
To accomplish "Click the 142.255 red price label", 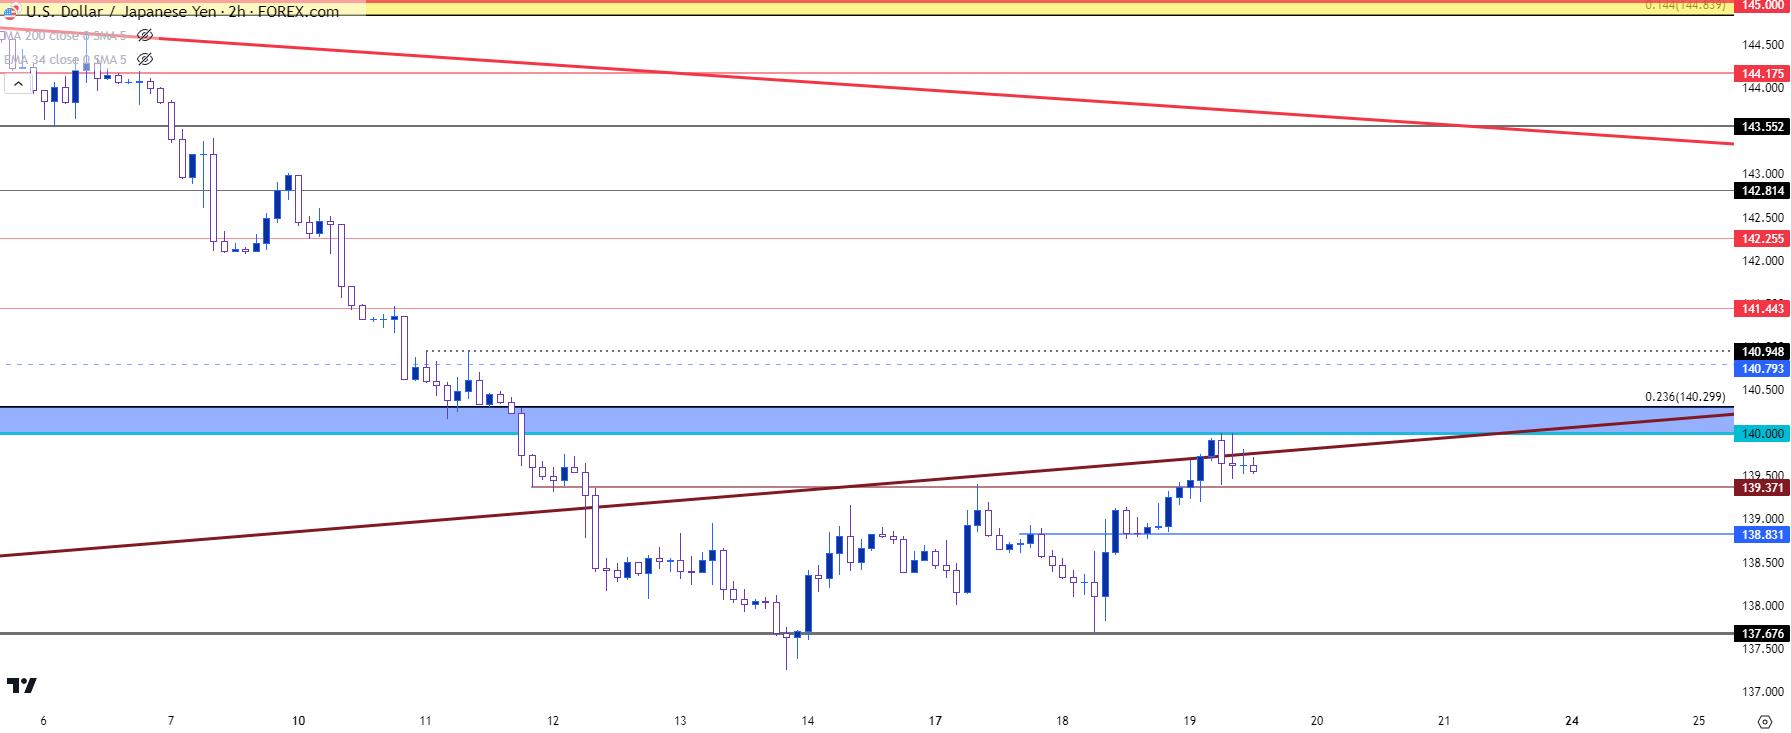I will coord(1762,238).
